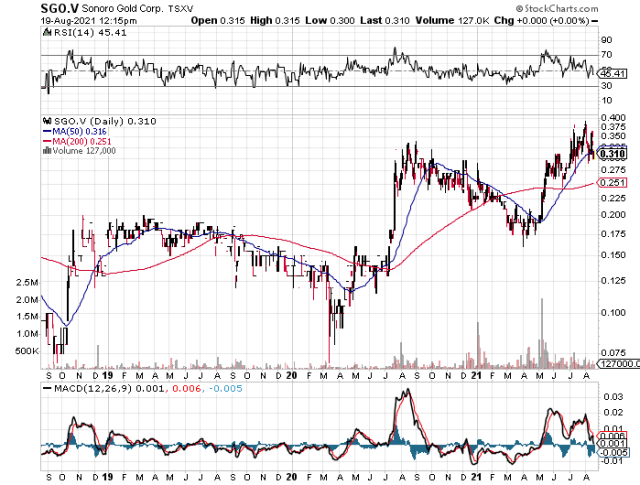Click the 500K volume axis label
This screenshot has height=485, width=640.
click(27, 351)
